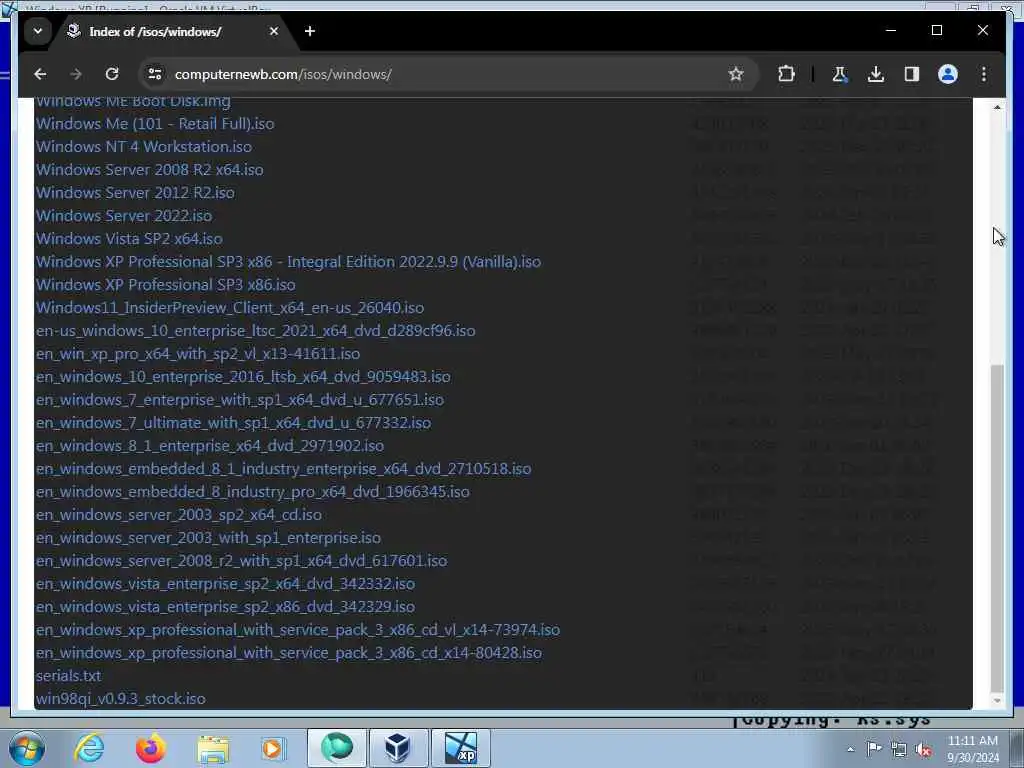
Task: Open the Downloads tray icon
Action: tap(876, 74)
